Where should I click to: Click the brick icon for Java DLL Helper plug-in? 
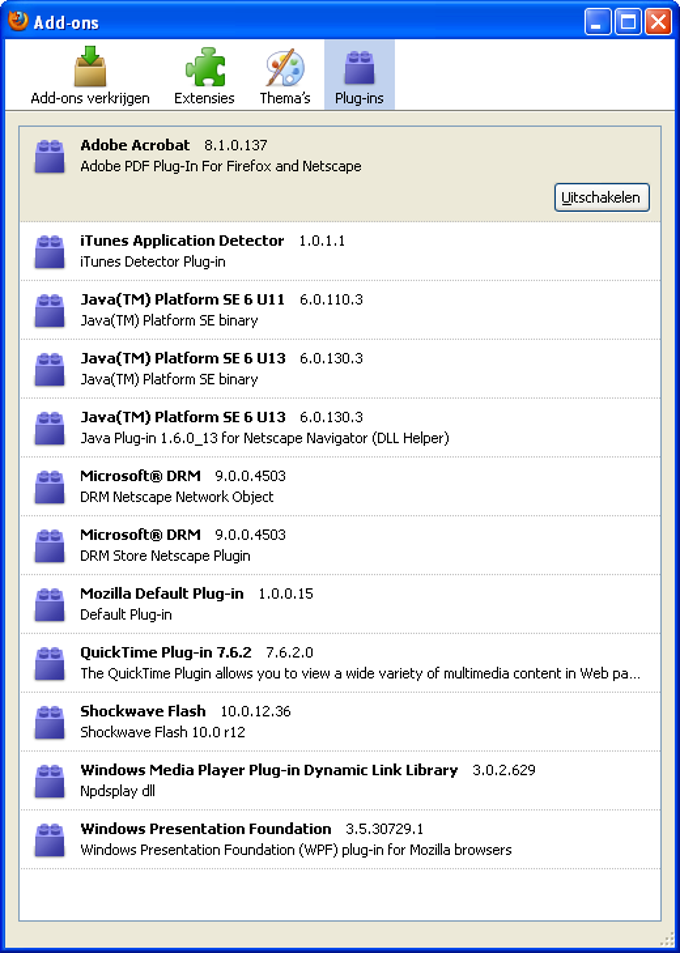50,428
